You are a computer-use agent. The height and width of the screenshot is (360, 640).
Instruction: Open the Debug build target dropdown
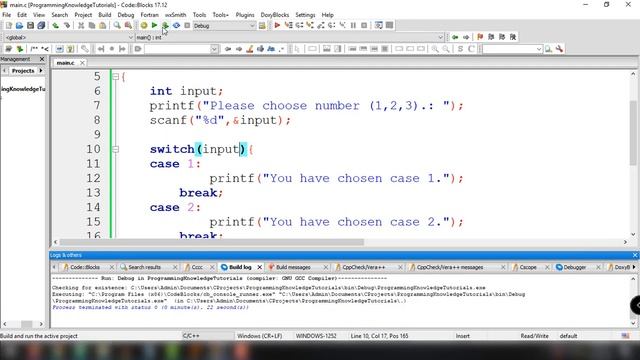(252, 26)
